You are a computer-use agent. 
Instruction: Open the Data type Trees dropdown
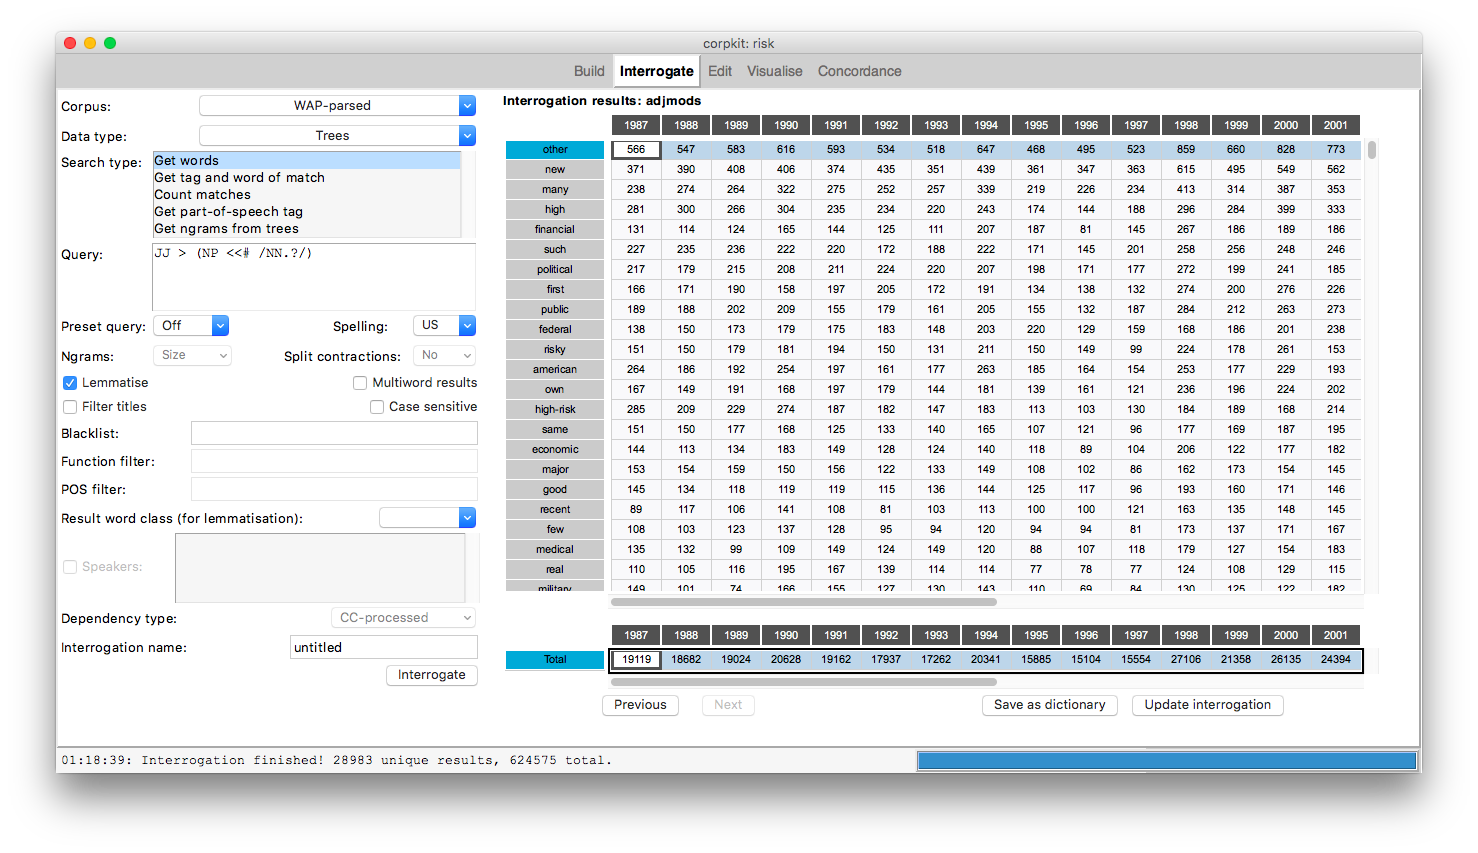point(337,135)
